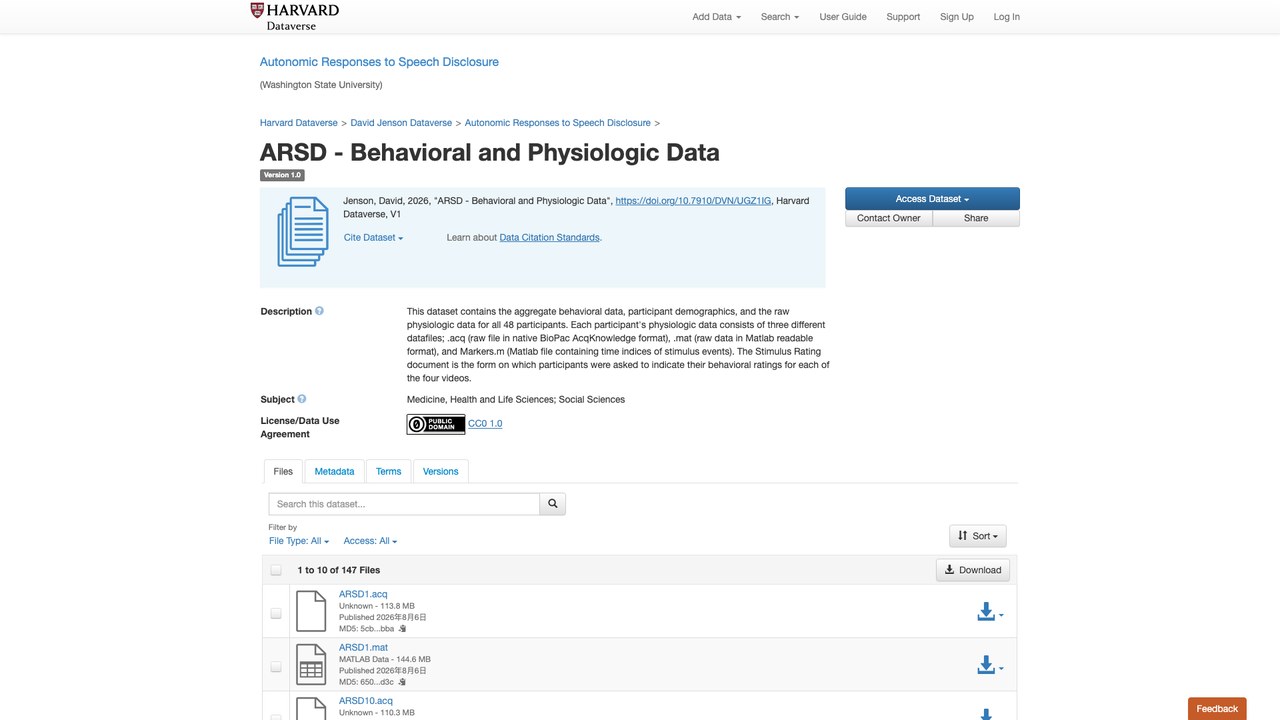Check the box for ARSD1.mat

coord(276,667)
